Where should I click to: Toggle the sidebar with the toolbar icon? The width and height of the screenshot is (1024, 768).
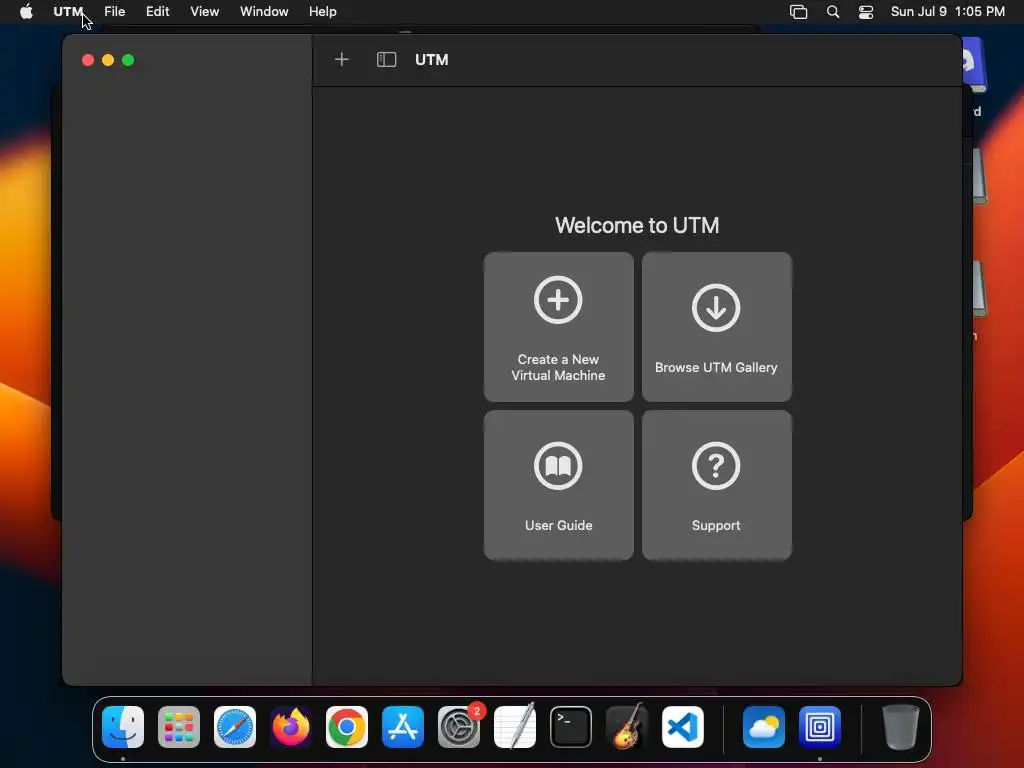(387, 59)
